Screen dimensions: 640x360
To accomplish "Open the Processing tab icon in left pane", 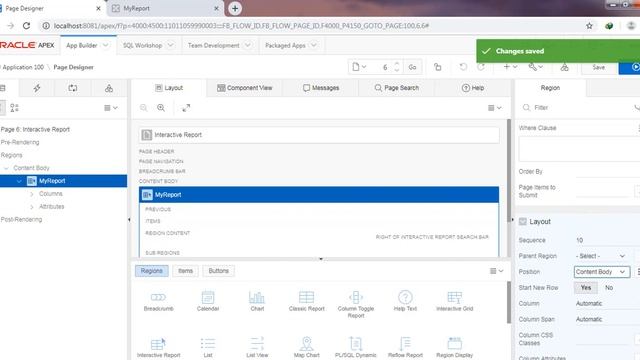I will [73, 88].
